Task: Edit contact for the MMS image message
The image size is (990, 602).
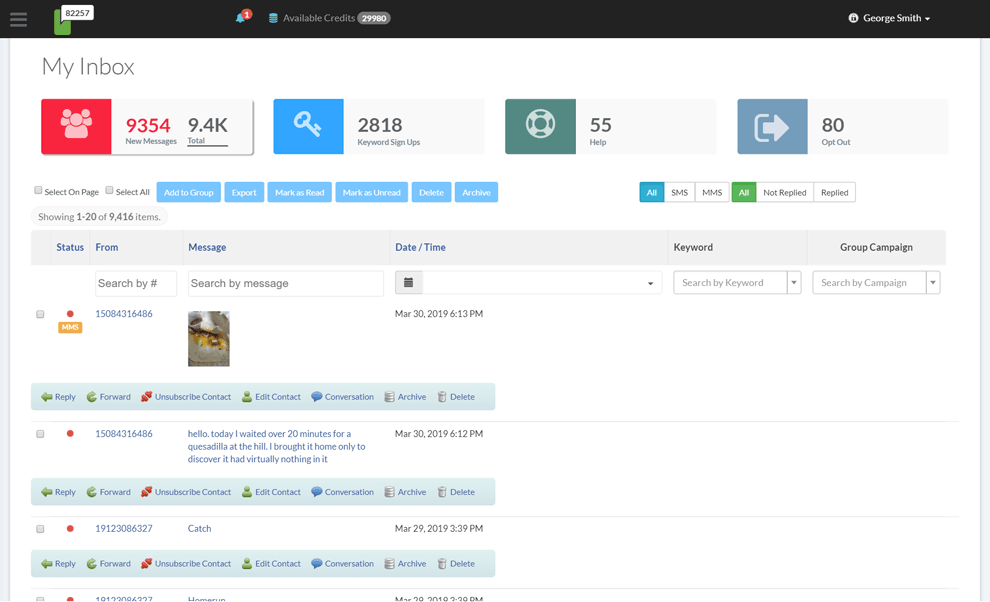Action: [271, 397]
